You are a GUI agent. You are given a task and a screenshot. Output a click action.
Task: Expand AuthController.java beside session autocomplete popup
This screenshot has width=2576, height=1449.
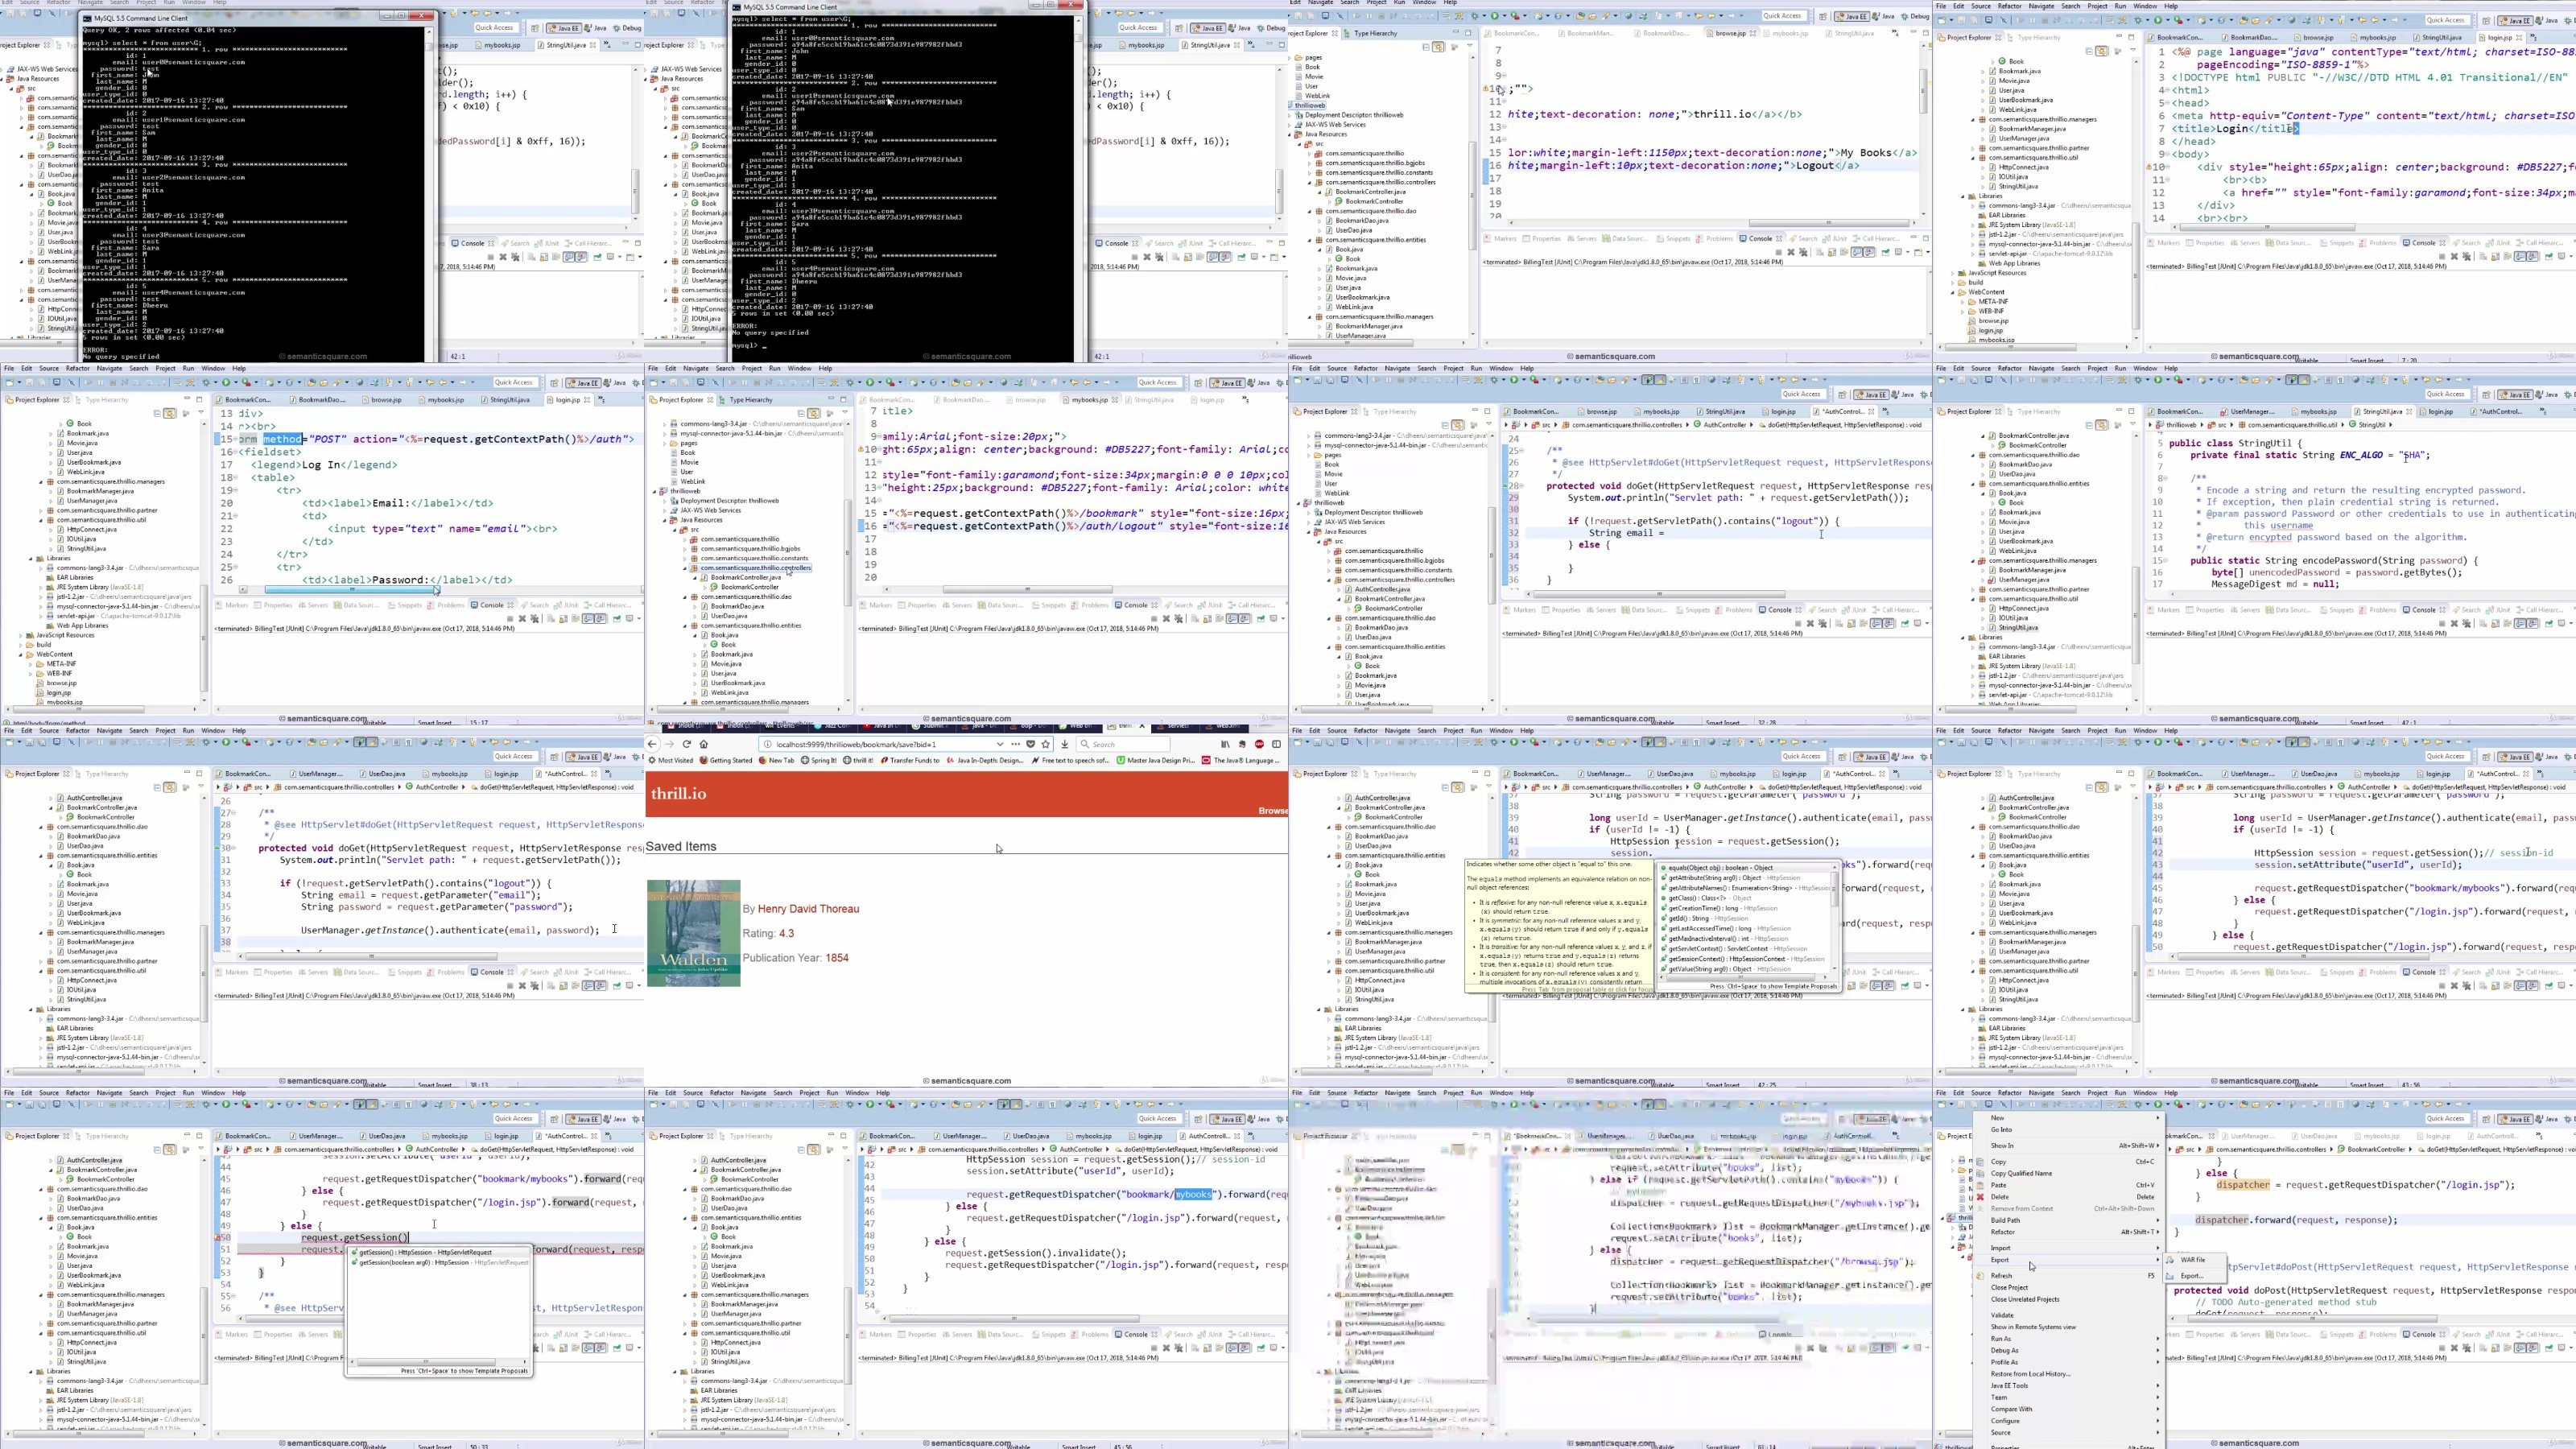click(1339, 798)
